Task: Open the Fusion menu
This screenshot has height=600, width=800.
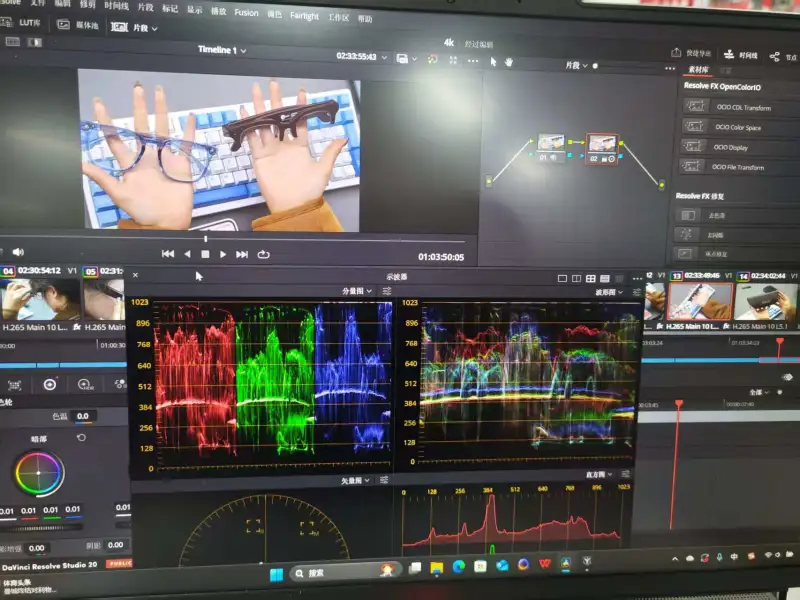Action: [246, 13]
